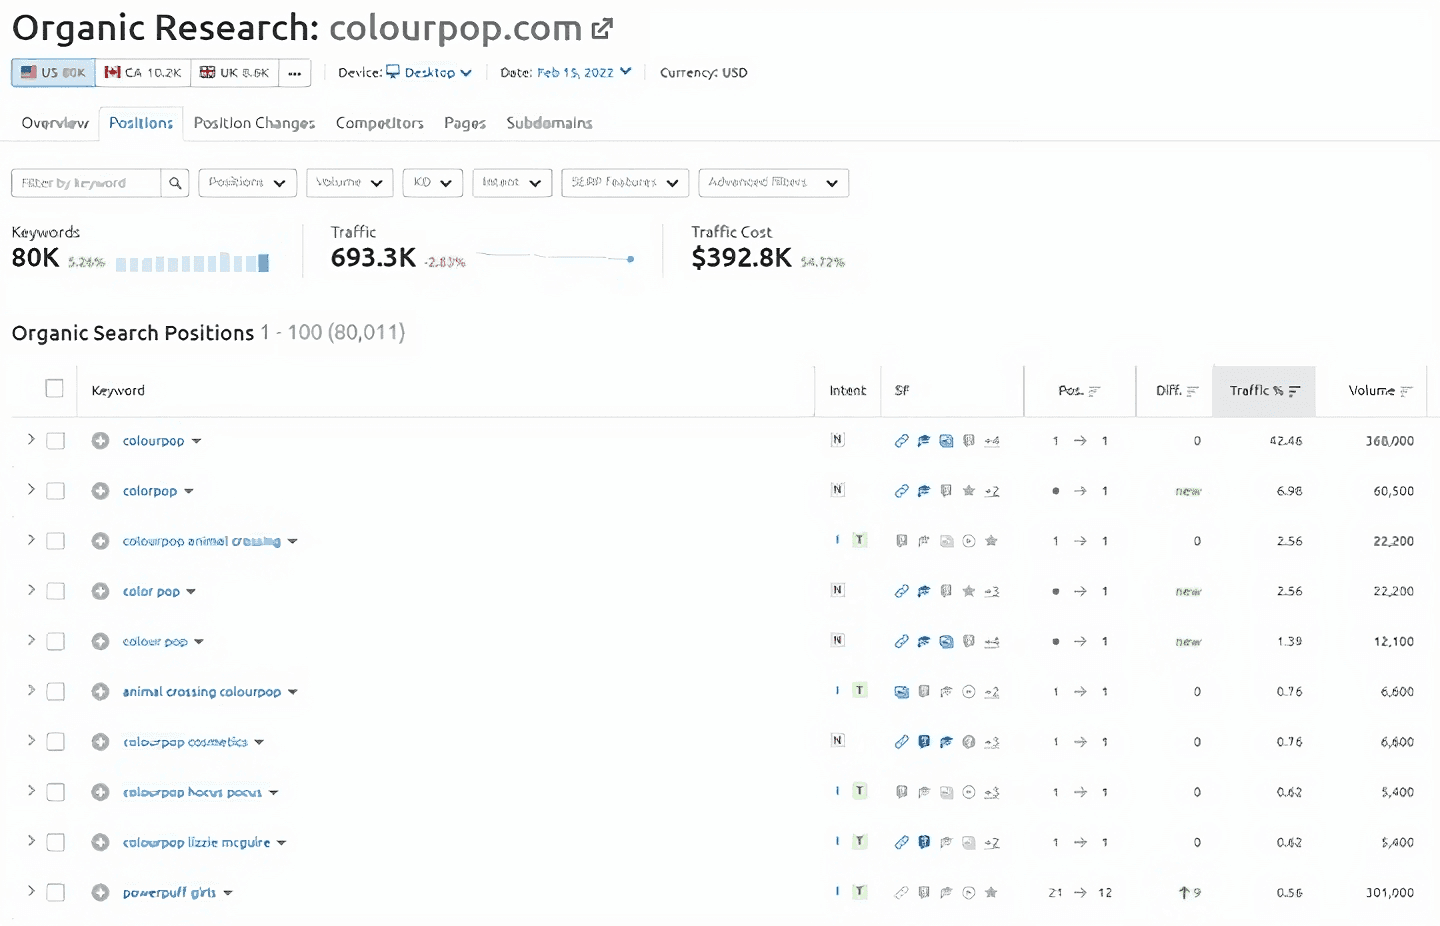Add colourpop cosmetics keyword plus icon
Screen dimensions: 1440x926
(x=100, y=742)
